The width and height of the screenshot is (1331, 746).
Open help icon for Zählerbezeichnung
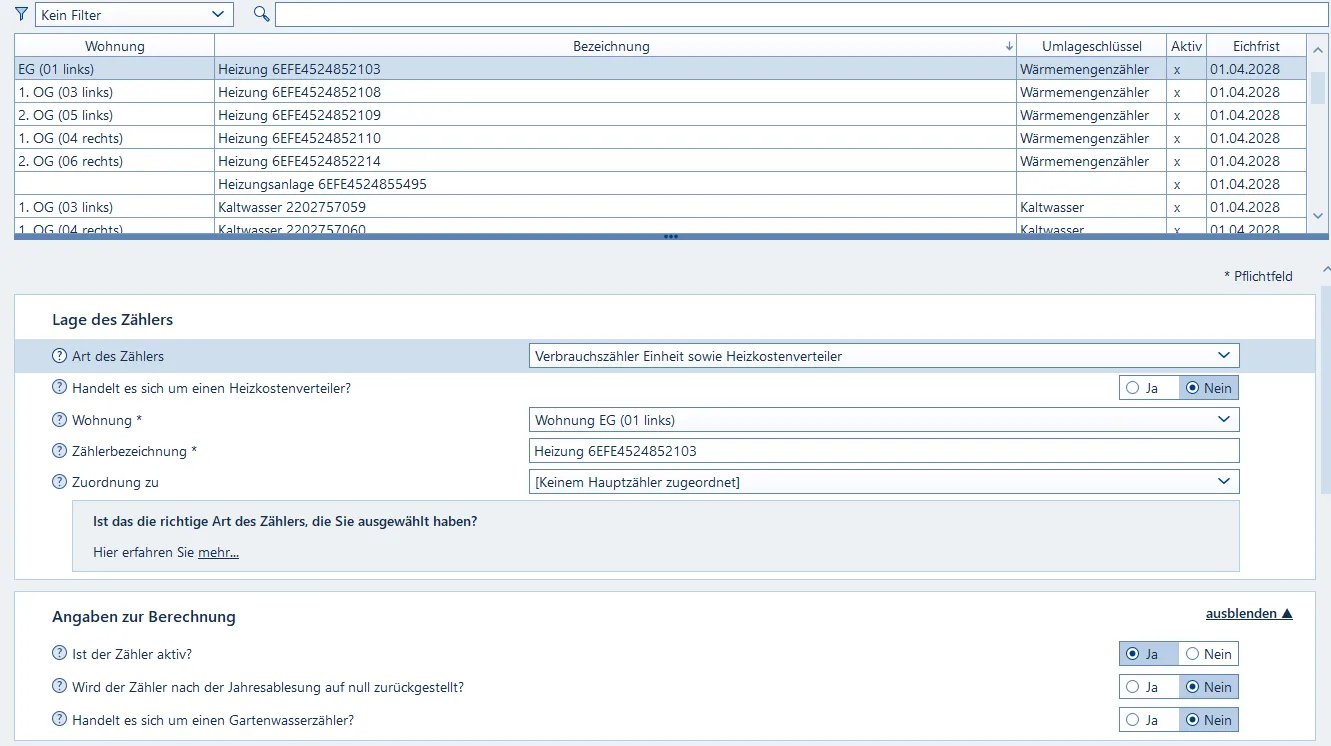click(59, 451)
